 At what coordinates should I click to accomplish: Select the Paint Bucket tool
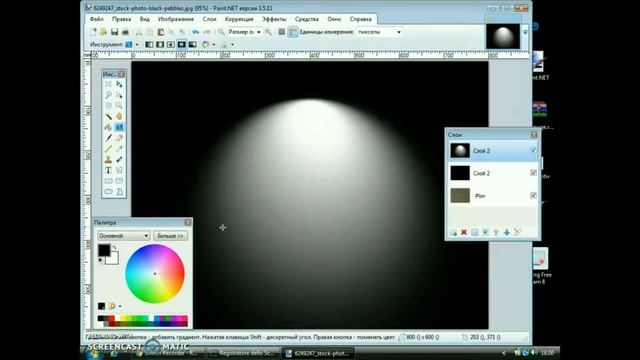(108, 127)
